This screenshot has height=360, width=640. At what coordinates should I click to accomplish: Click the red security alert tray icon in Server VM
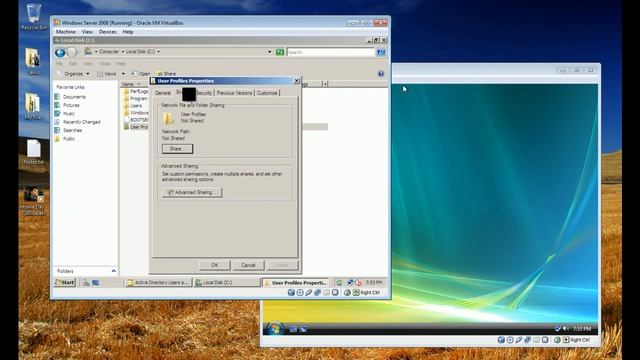pyautogui.click(x=359, y=282)
